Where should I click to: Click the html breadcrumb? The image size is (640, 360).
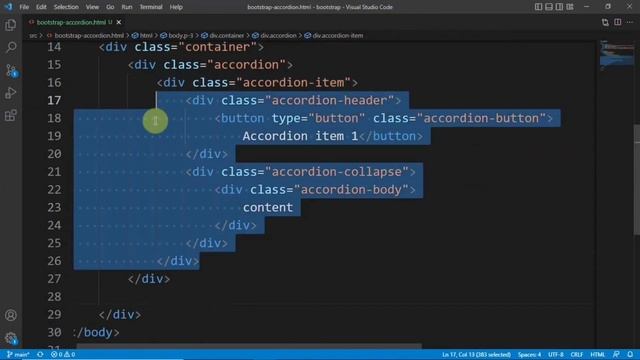point(146,36)
